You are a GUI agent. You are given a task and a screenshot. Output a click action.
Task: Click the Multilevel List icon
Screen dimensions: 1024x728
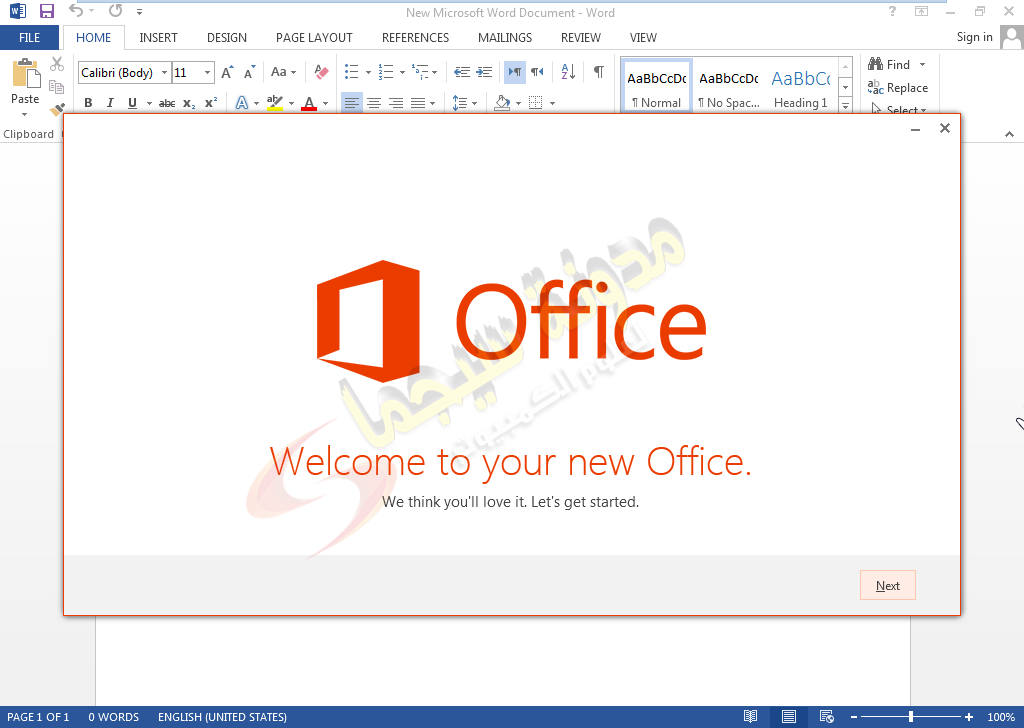tap(421, 72)
